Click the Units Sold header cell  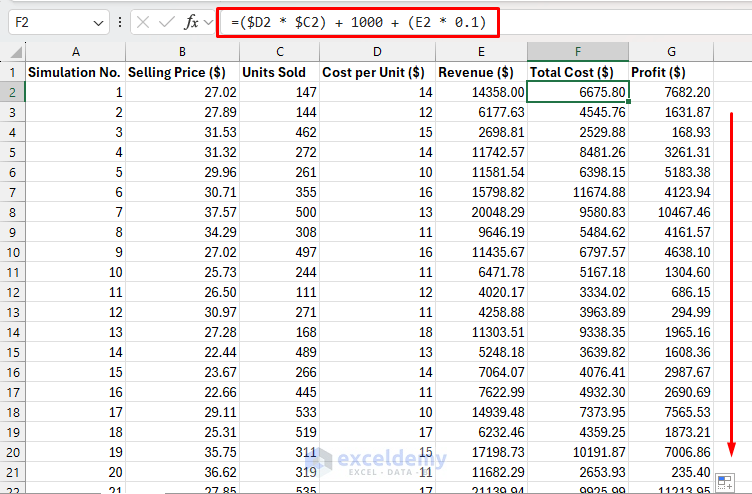point(280,72)
